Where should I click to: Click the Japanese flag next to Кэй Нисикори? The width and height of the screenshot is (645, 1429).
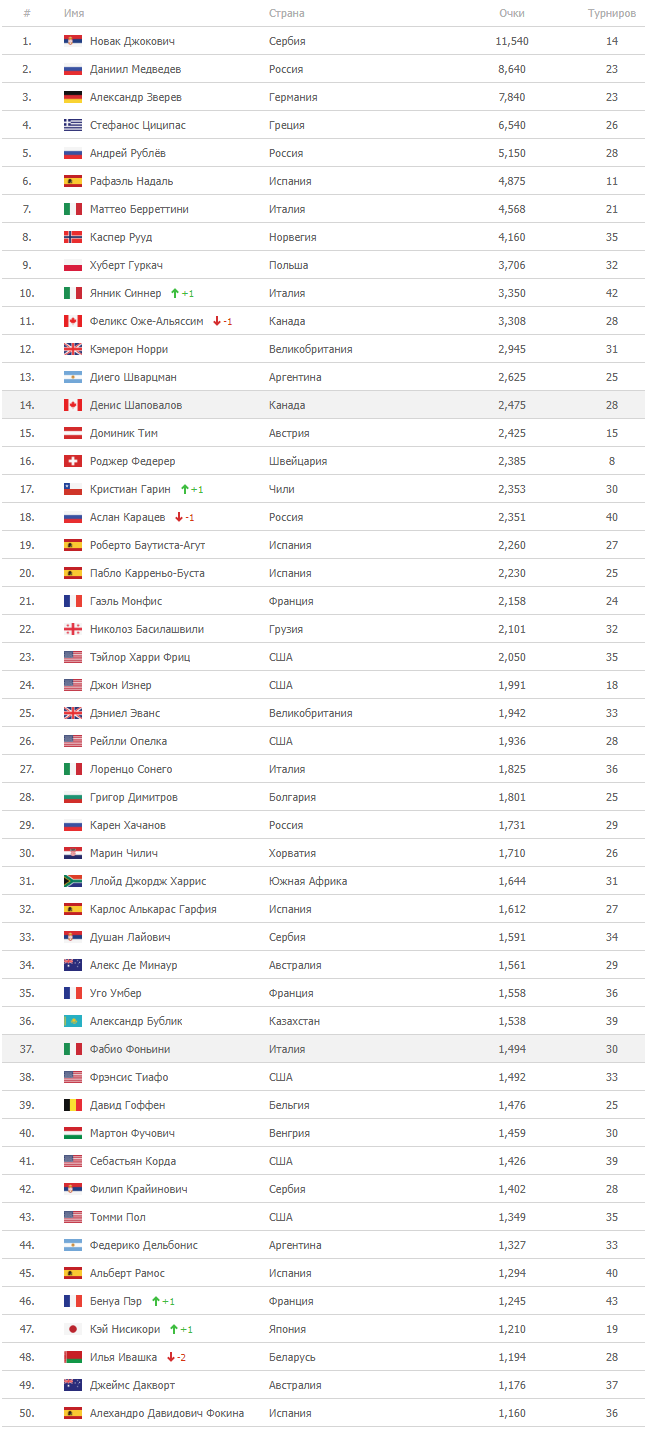point(72,1329)
